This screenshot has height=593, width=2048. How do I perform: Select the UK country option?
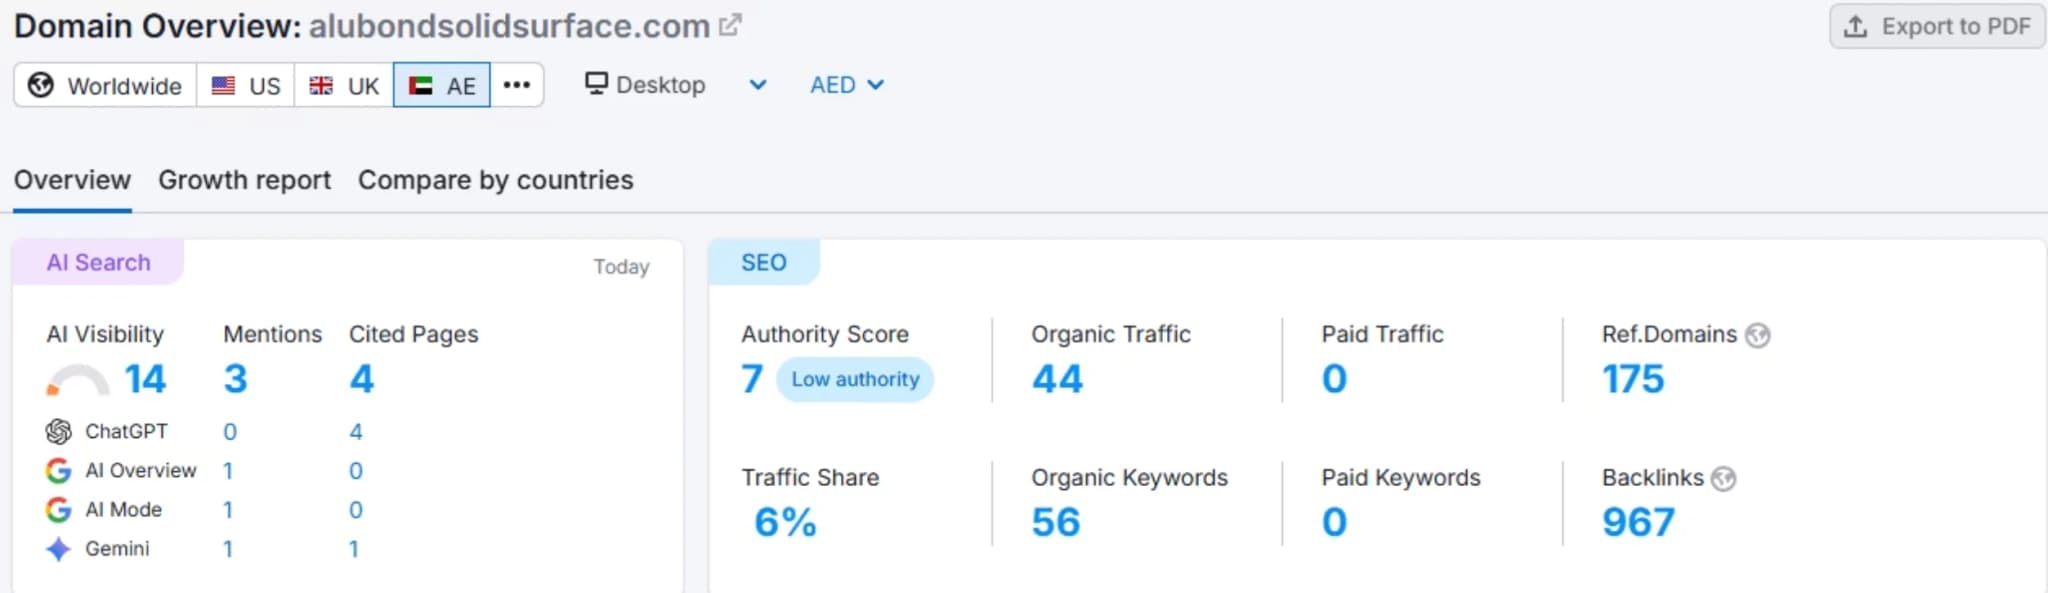pyautogui.click(x=344, y=85)
